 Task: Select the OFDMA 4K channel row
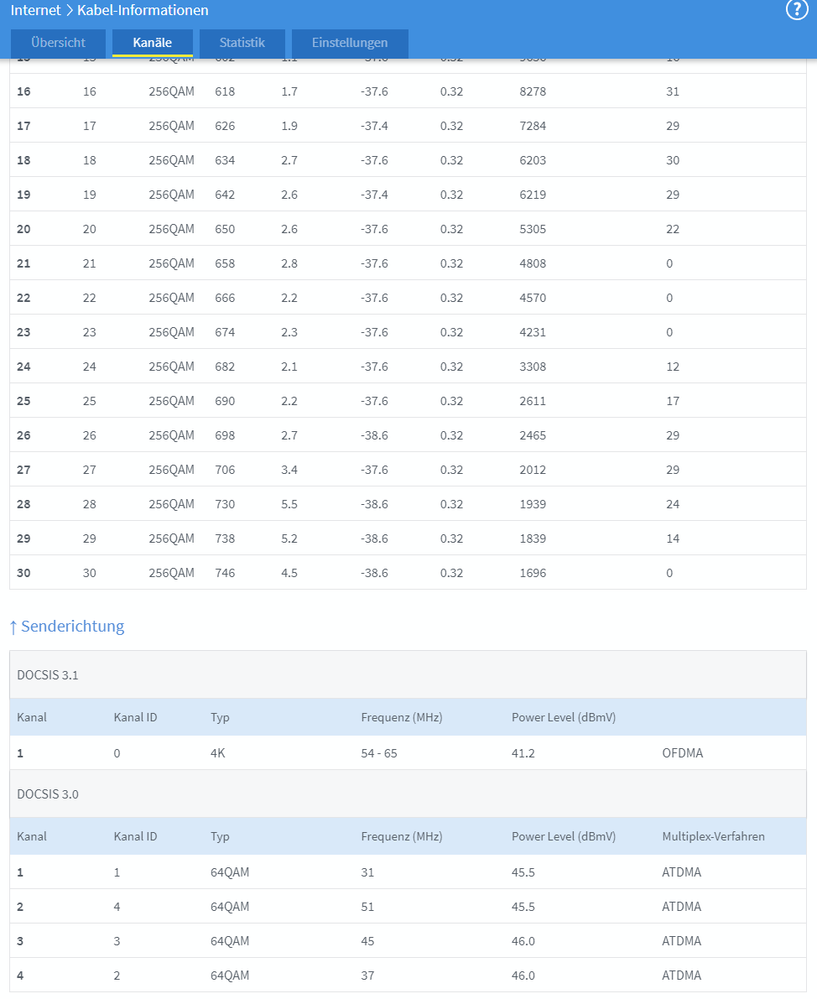(408, 753)
